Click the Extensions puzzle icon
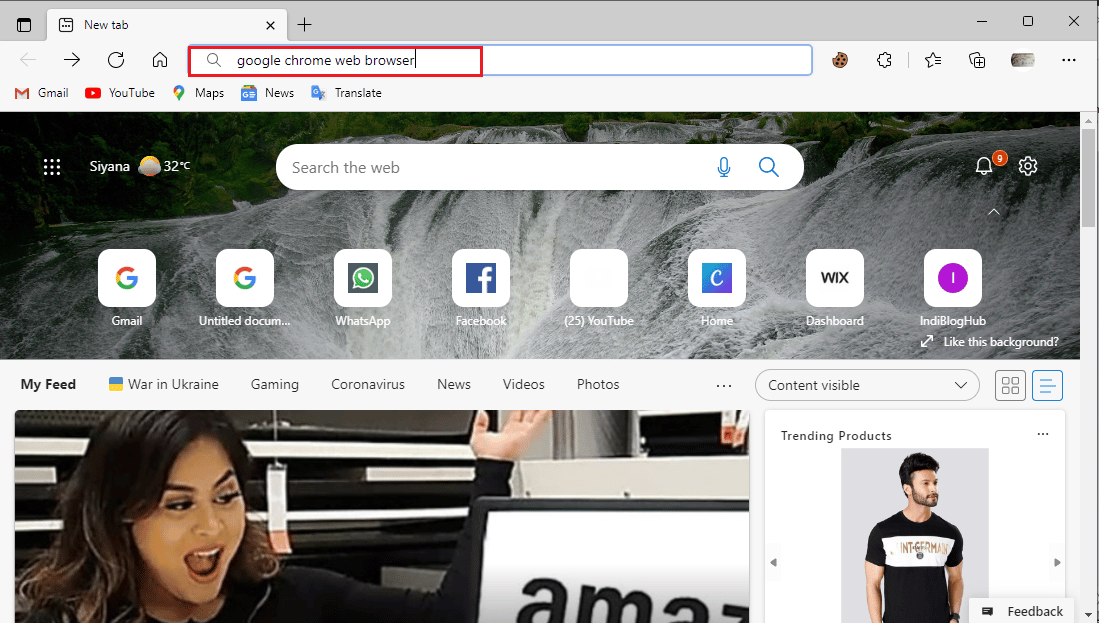 (884, 60)
